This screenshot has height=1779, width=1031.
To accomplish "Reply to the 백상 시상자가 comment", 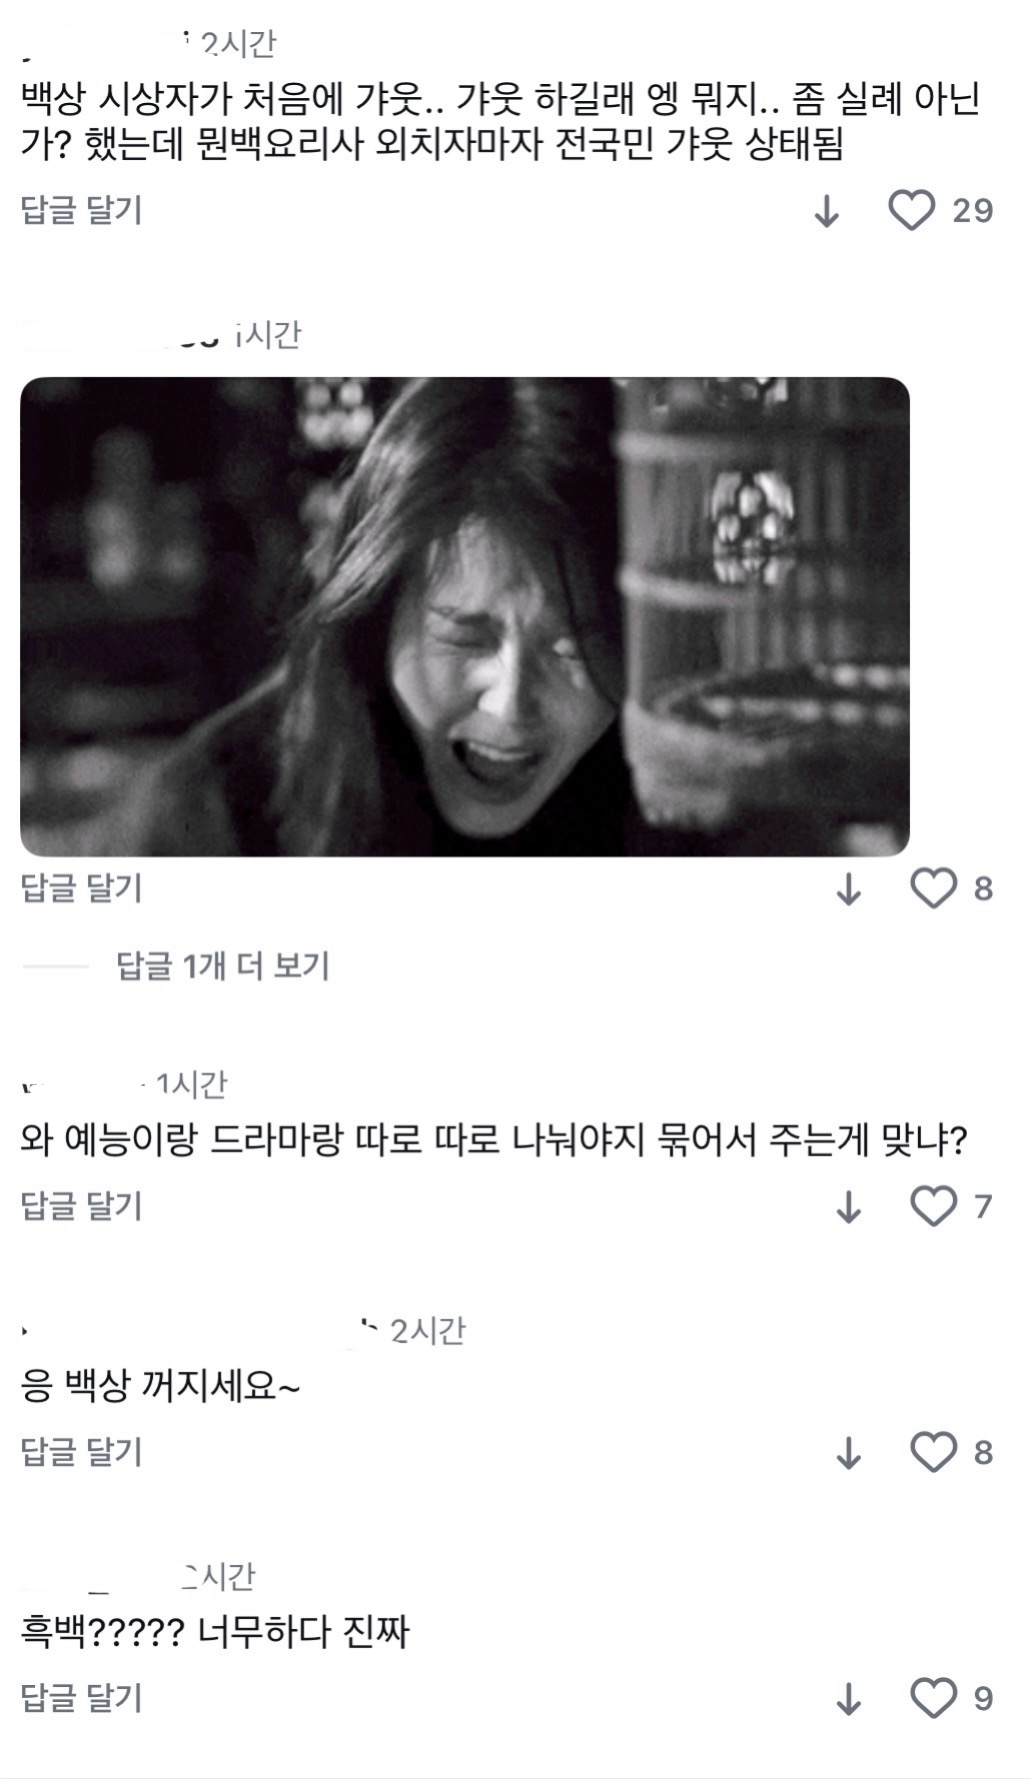I will (x=82, y=210).
